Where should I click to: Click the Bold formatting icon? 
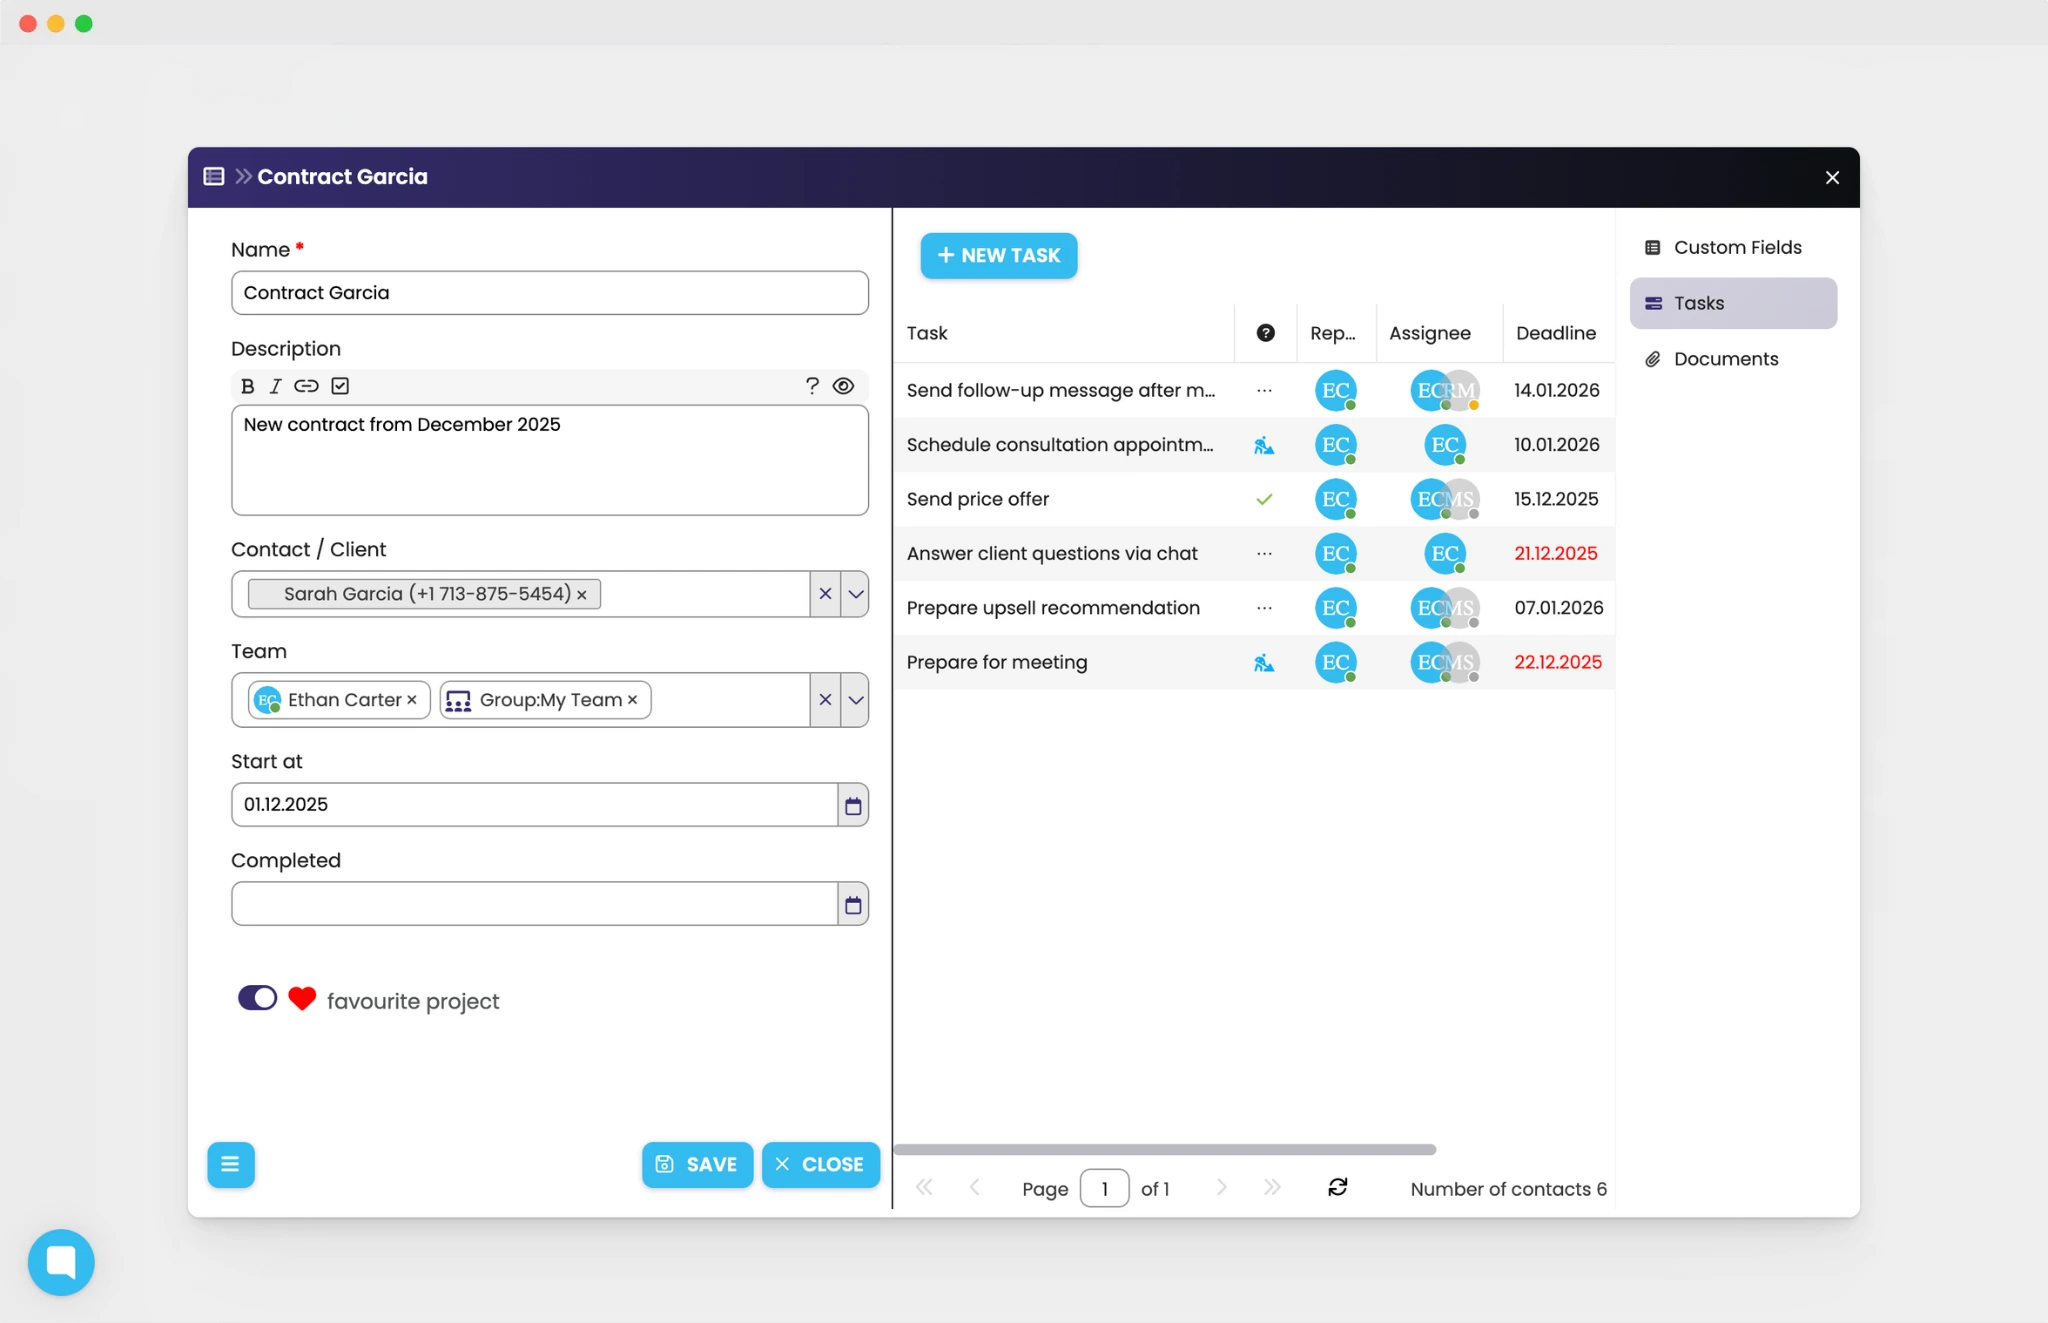(248, 386)
